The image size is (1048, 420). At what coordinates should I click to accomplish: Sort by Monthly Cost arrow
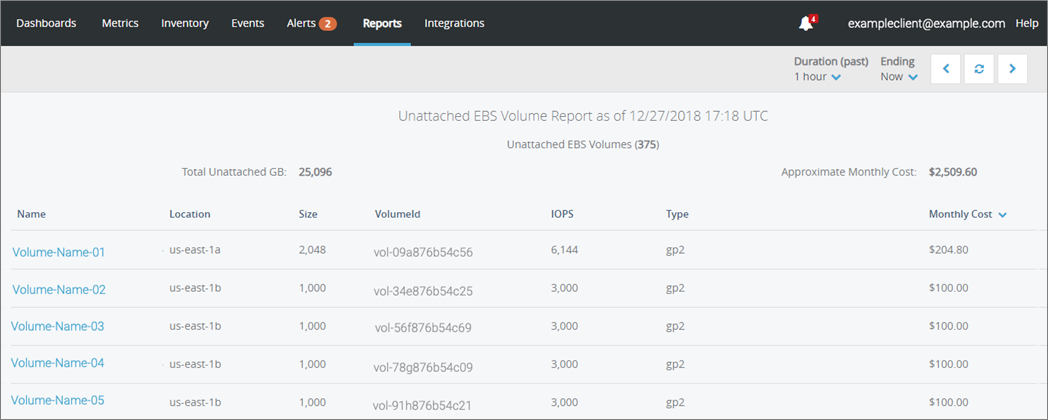(1002, 215)
